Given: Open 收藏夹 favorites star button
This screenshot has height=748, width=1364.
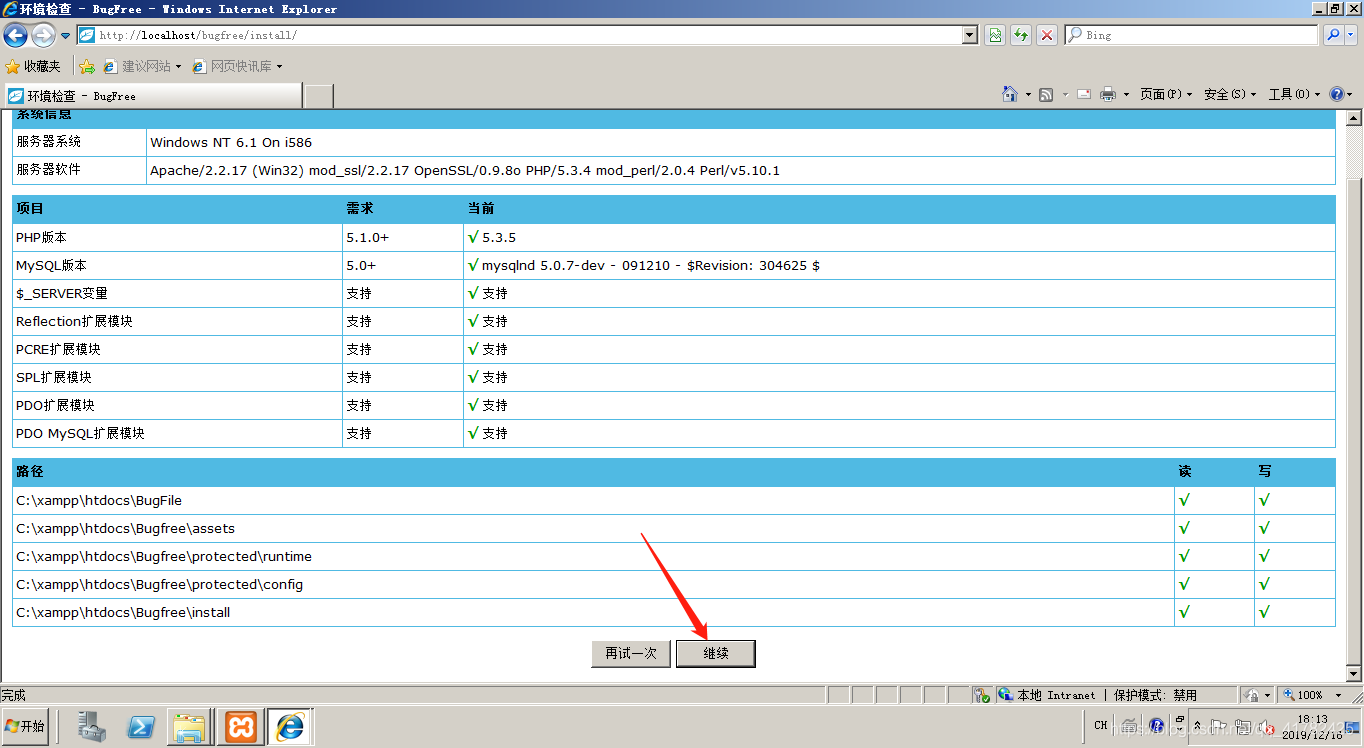Looking at the screenshot, I should click(33, 66).
